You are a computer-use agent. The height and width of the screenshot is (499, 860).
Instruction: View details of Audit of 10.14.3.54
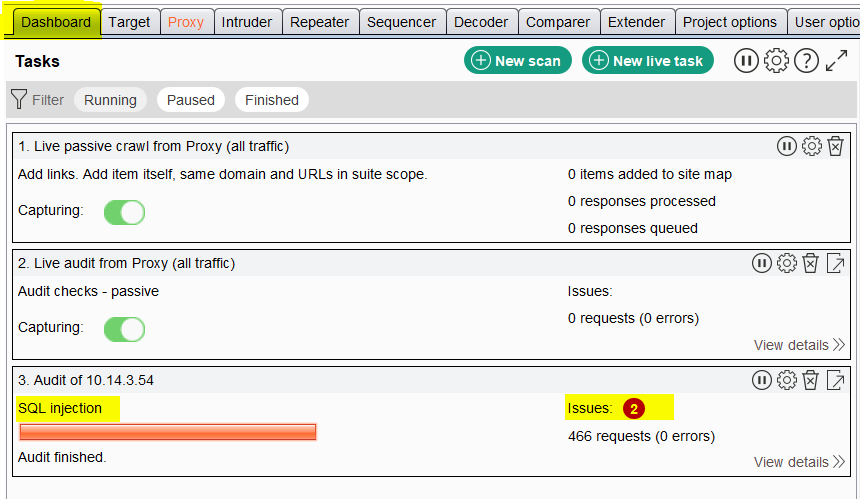pos(799,462)
